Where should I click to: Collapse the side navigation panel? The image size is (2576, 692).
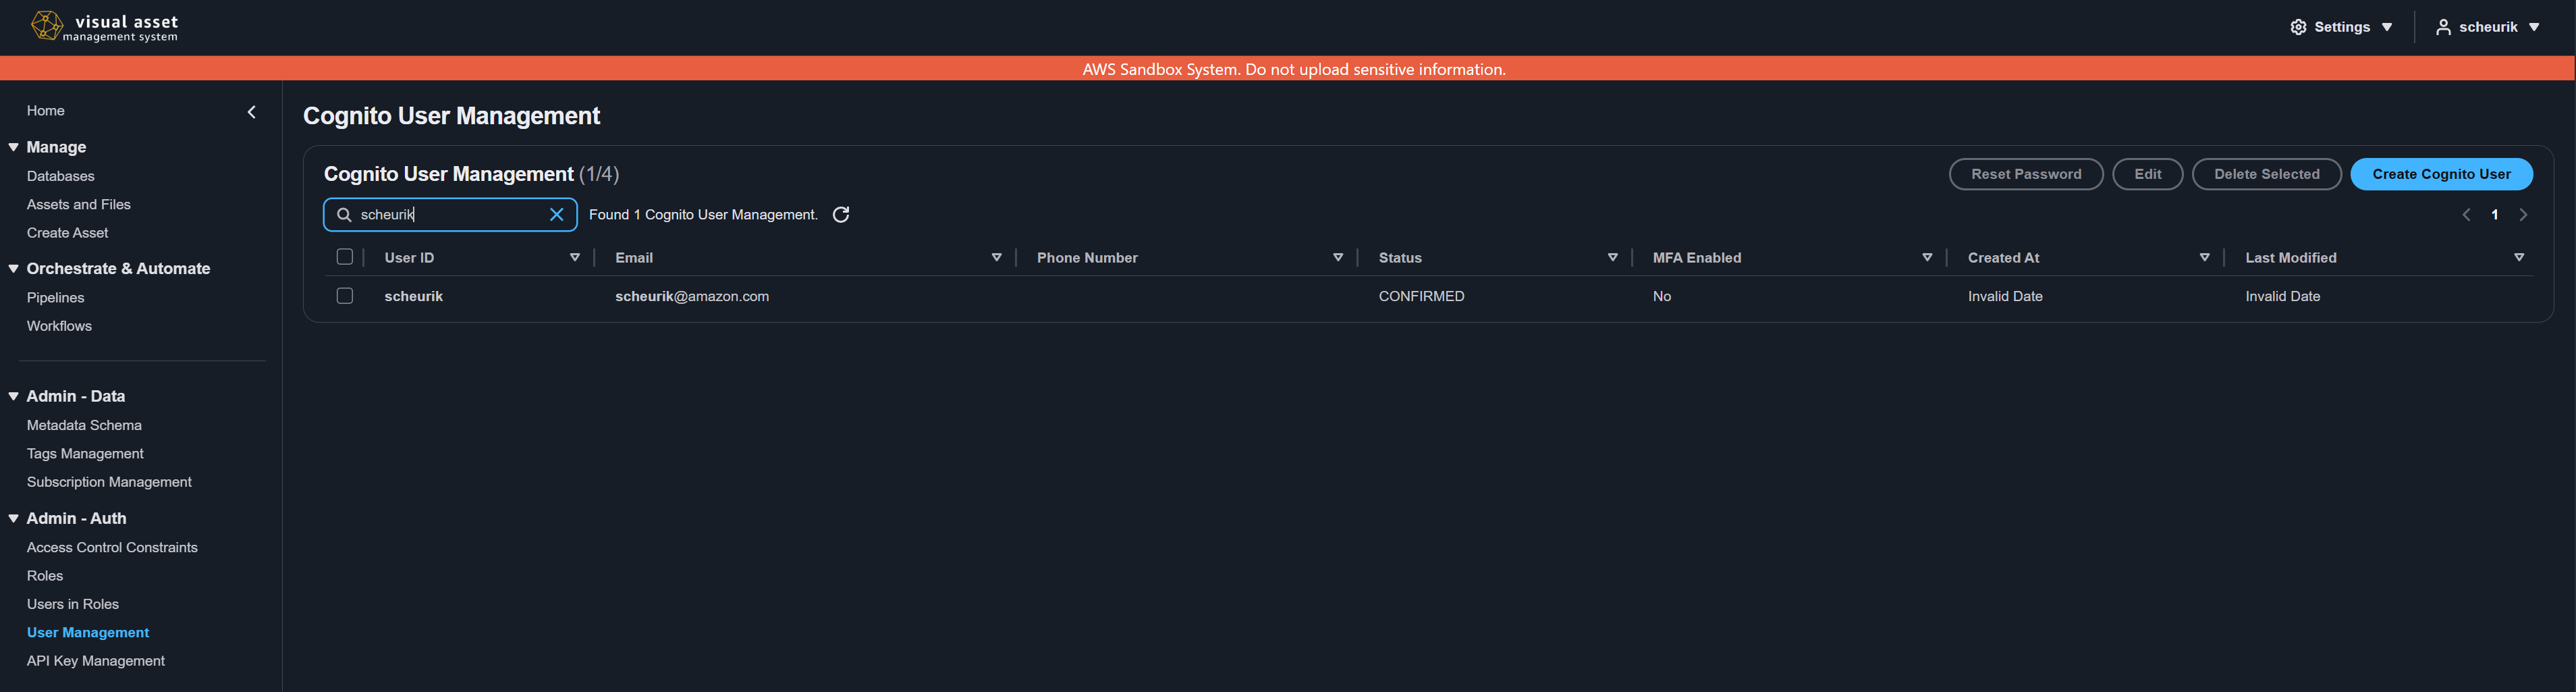click(x=252, y=112)
